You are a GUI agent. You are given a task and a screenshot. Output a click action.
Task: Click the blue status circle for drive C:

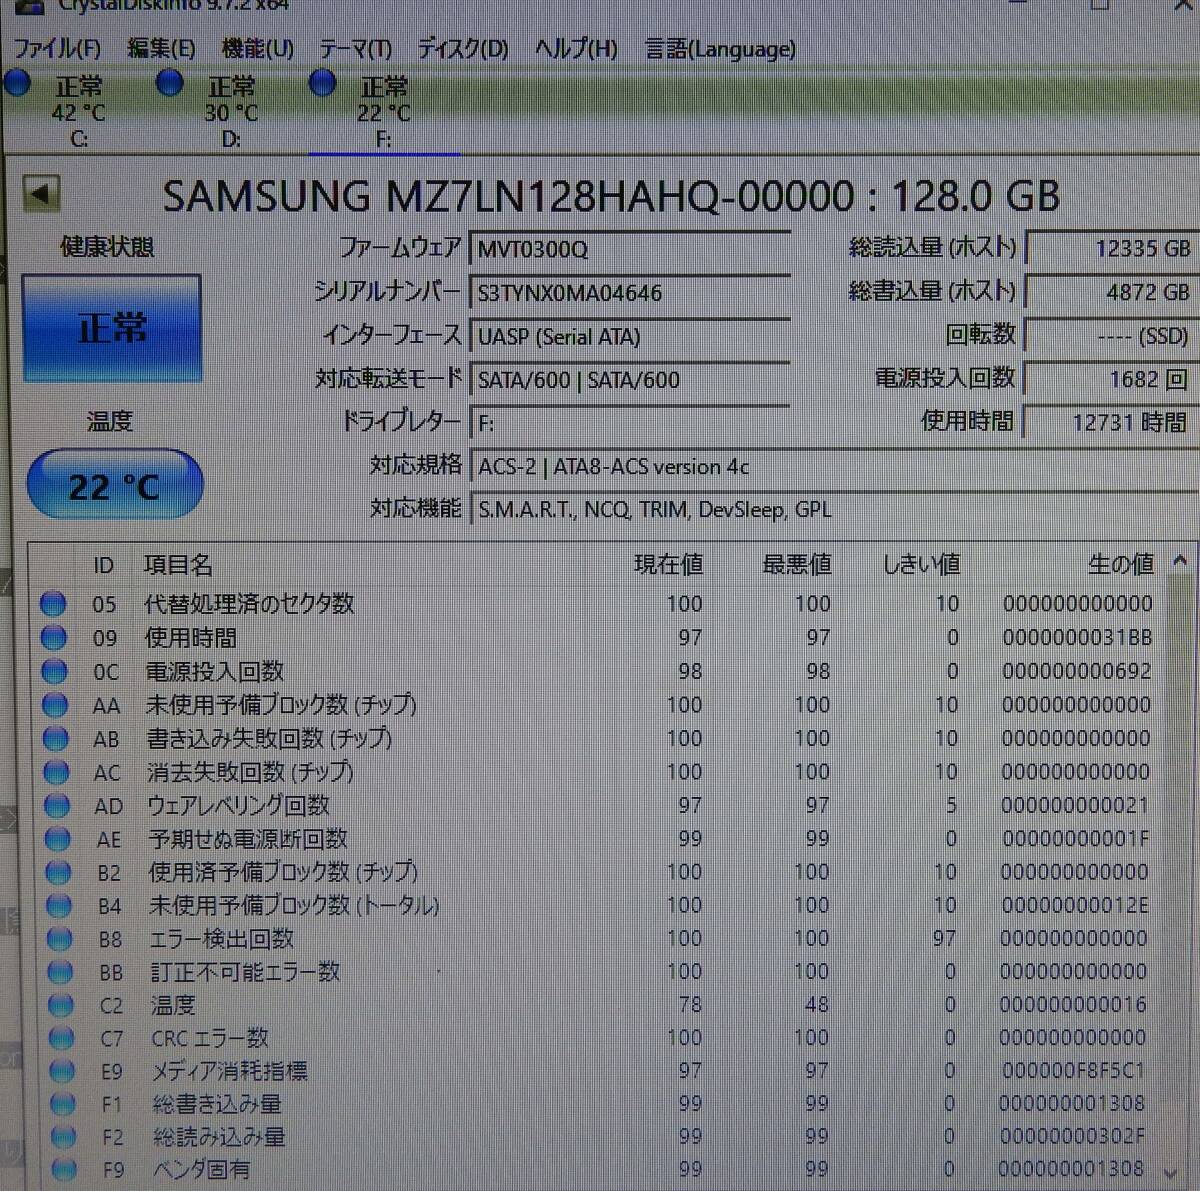[18, 84]
